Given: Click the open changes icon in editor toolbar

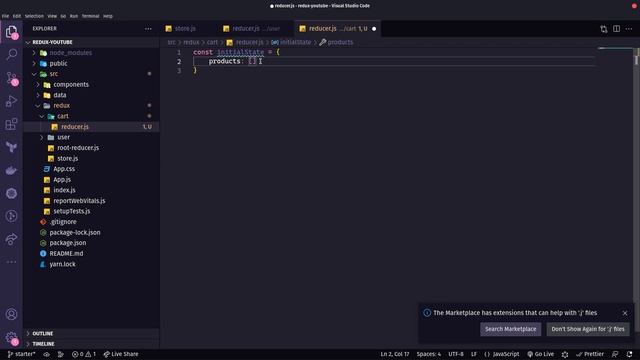Looking at the screenshot, I should [x=604, y=29].
